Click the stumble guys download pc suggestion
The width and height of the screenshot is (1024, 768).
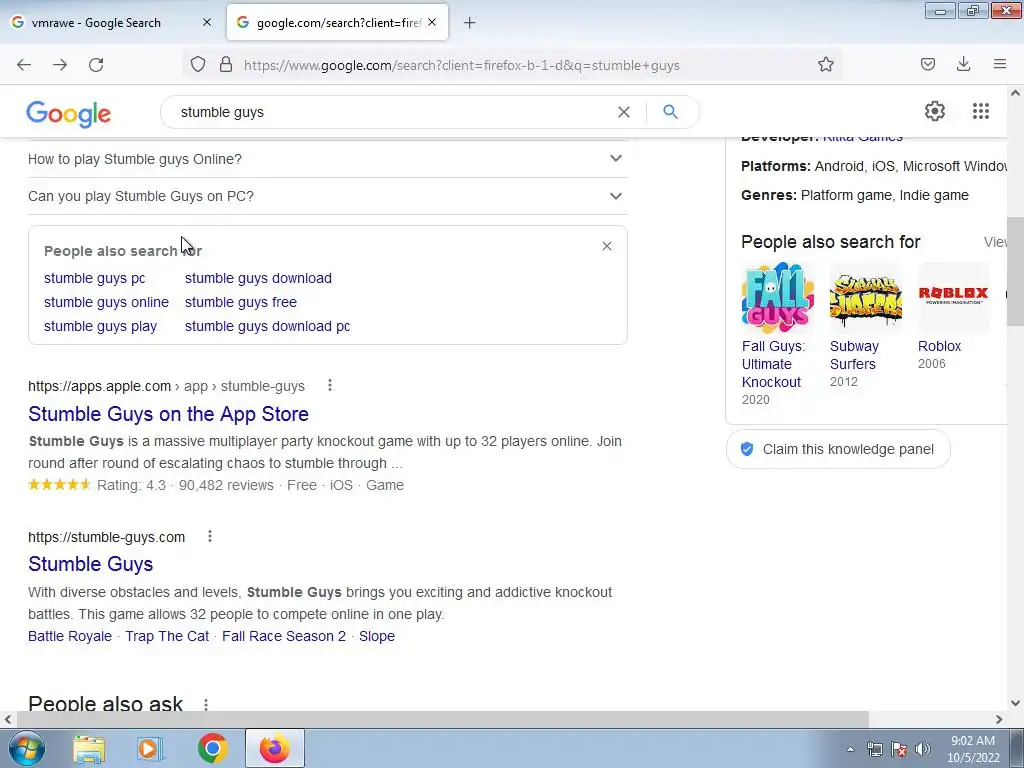267,327
